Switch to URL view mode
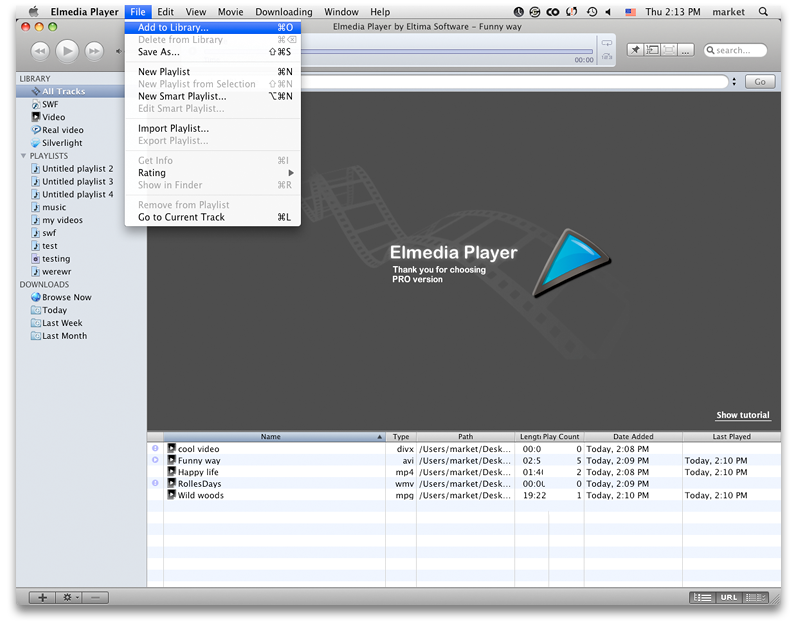The height and width of the screenshot is (623, 799). pos(729,598)
